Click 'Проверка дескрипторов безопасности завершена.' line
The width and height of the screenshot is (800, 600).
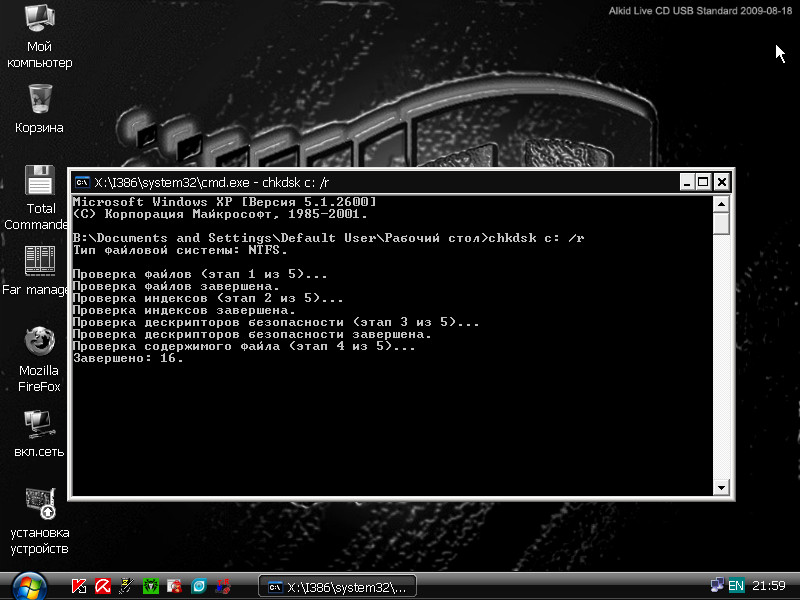pyautogui.click(x=252, y=334)
